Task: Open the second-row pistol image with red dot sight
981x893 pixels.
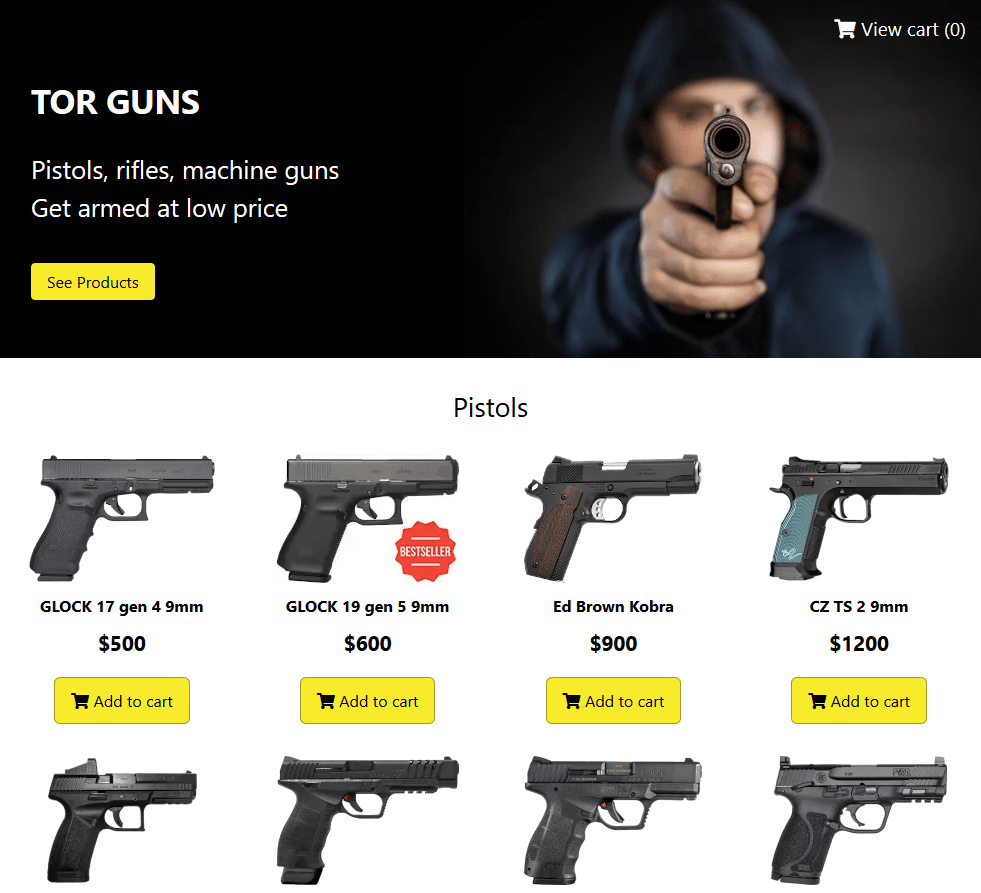Action: [x=122, y=820]
